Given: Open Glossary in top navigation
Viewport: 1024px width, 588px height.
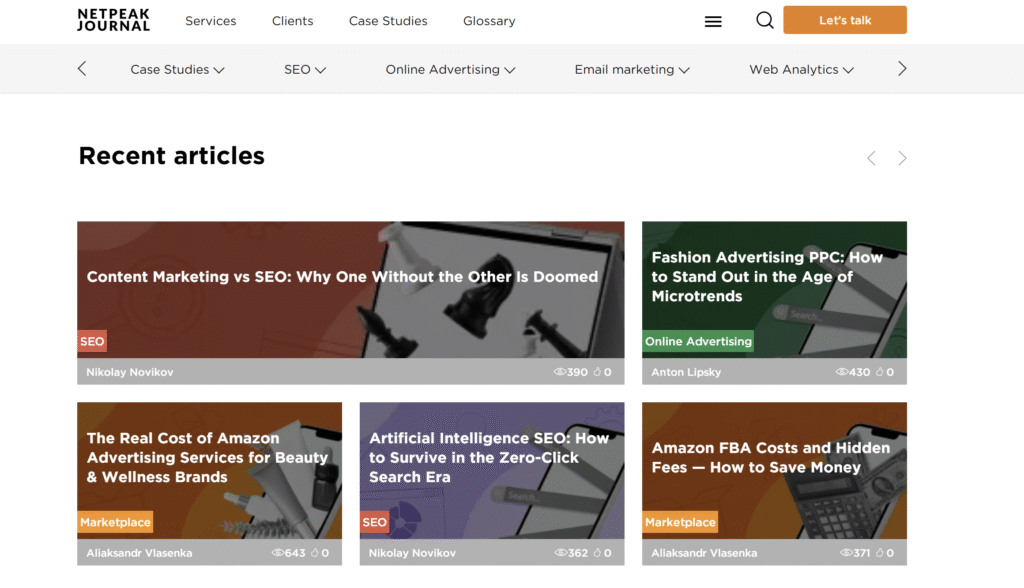Looking at the screenshot, I should click(489, 21).
